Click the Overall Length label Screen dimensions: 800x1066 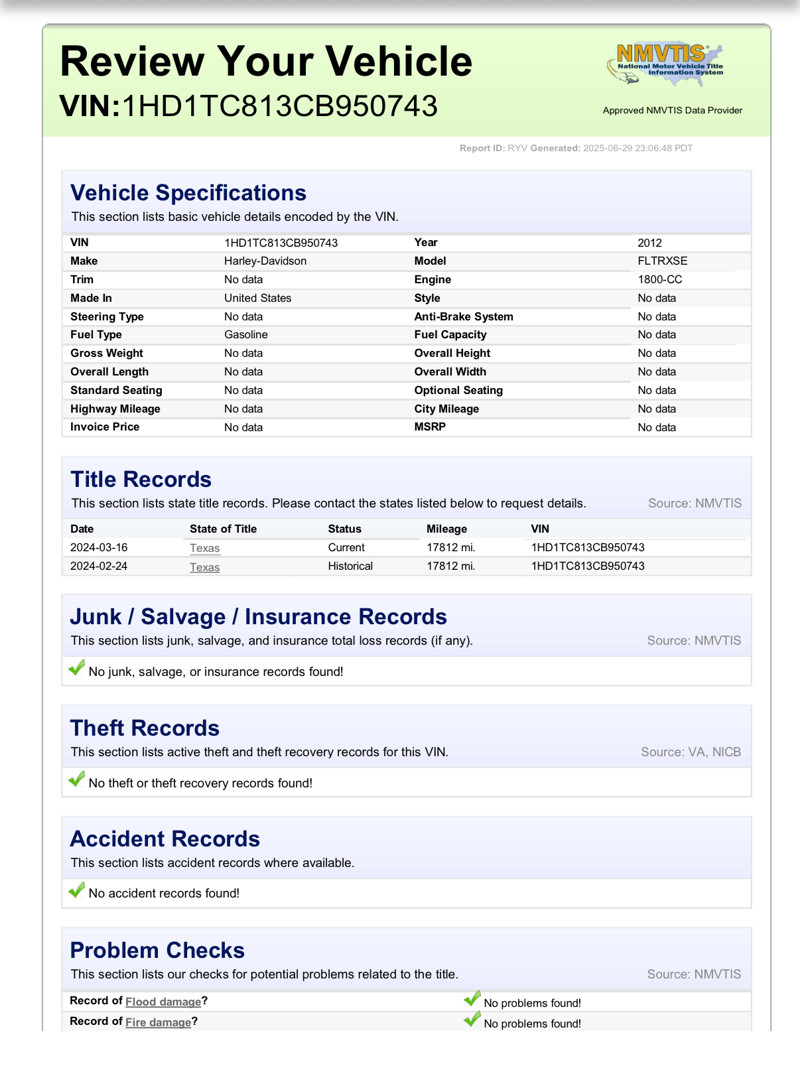point(109,371)
